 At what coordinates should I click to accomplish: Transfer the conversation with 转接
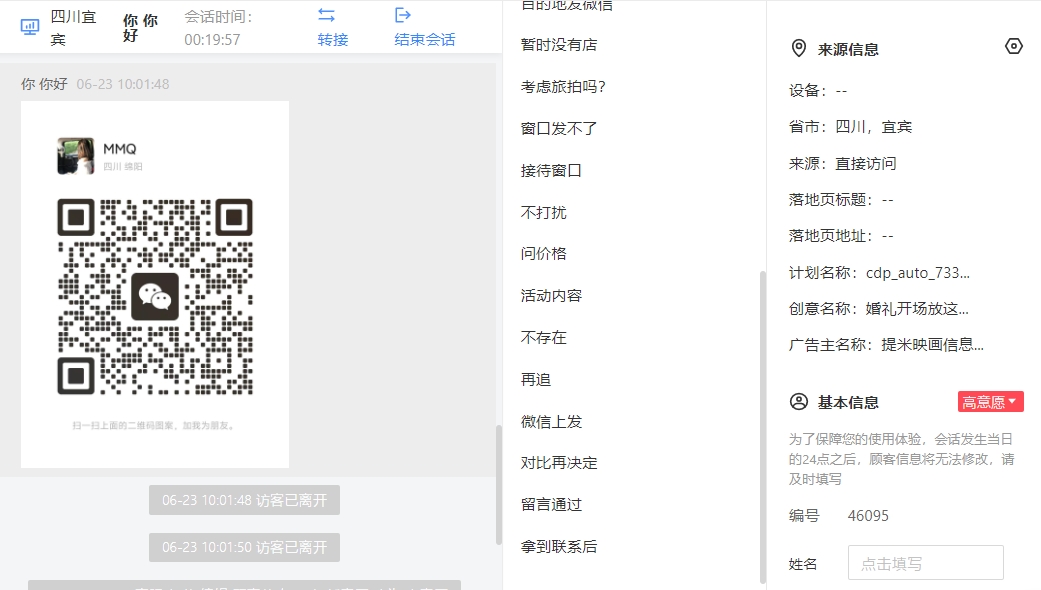pos(333,40)
